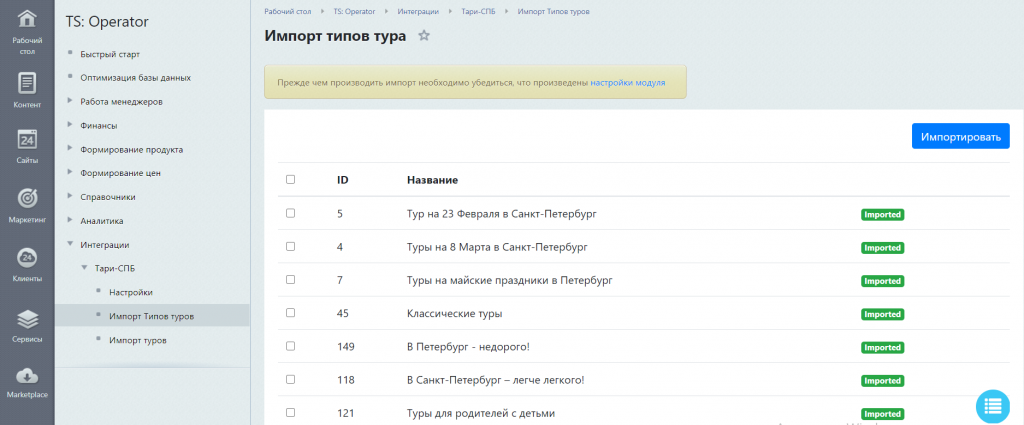1024x425 pixels.
Task: Open Импорт туров in sidebar
Action: click(138, 340)
